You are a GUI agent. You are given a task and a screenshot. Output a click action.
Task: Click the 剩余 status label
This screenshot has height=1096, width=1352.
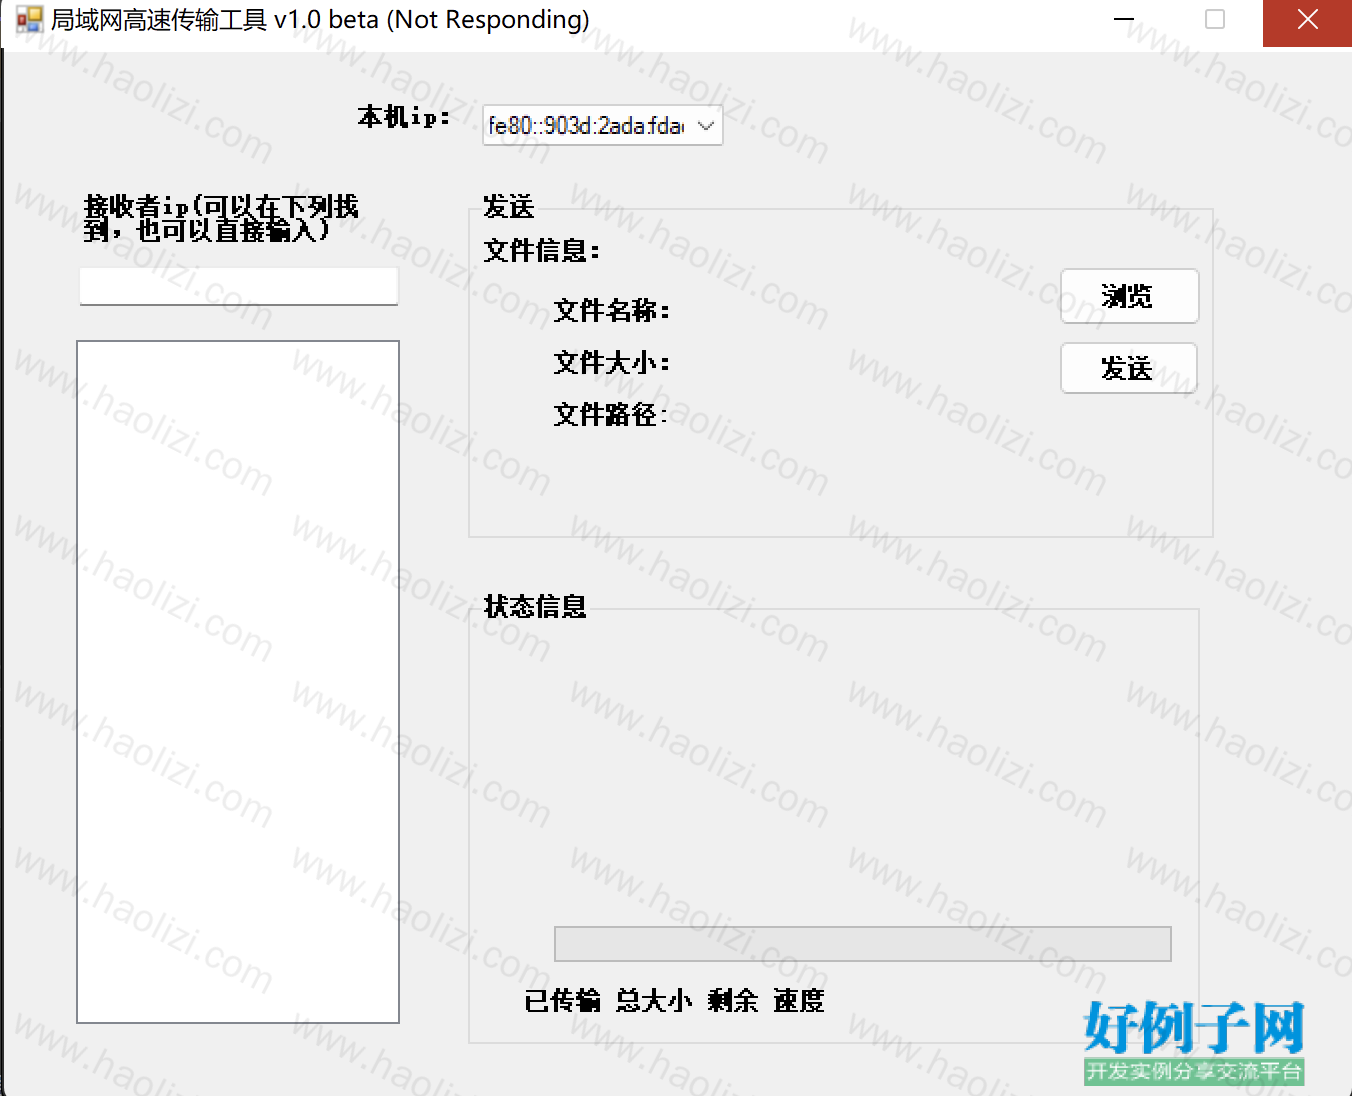click(x=733, y=1001)
